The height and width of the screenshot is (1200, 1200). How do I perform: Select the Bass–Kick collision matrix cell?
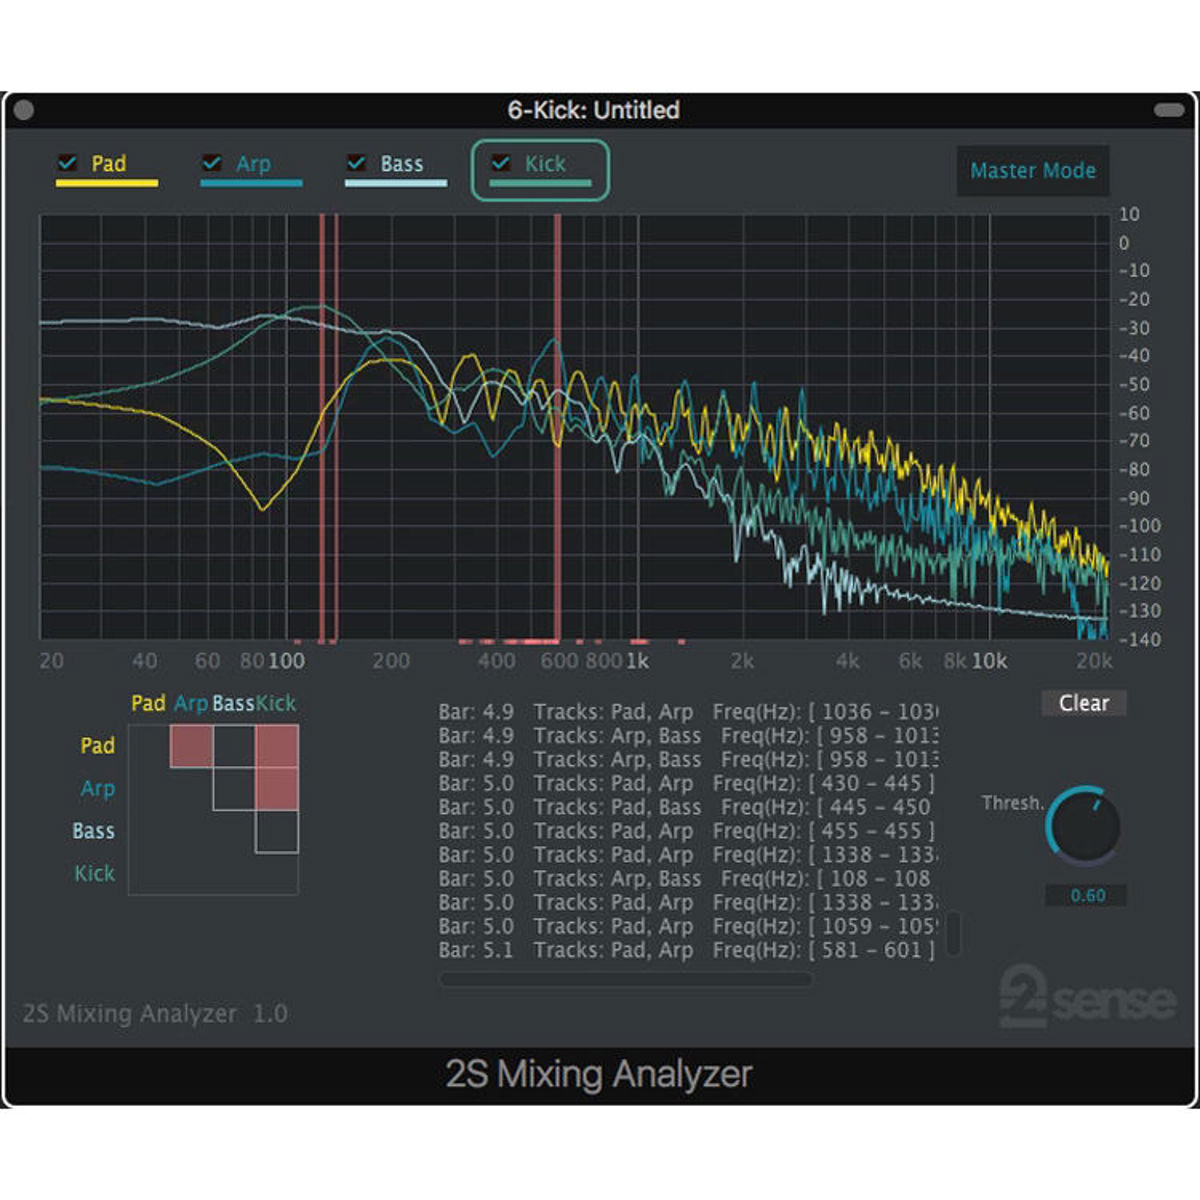(x=277, y=832)
